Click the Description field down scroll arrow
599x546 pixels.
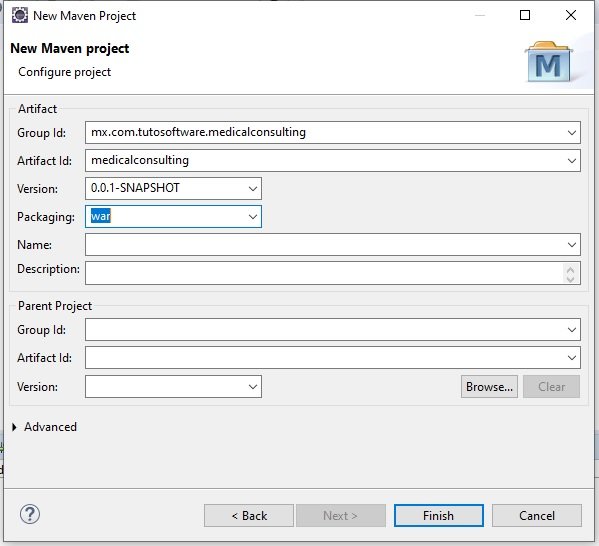pos(570,279)
